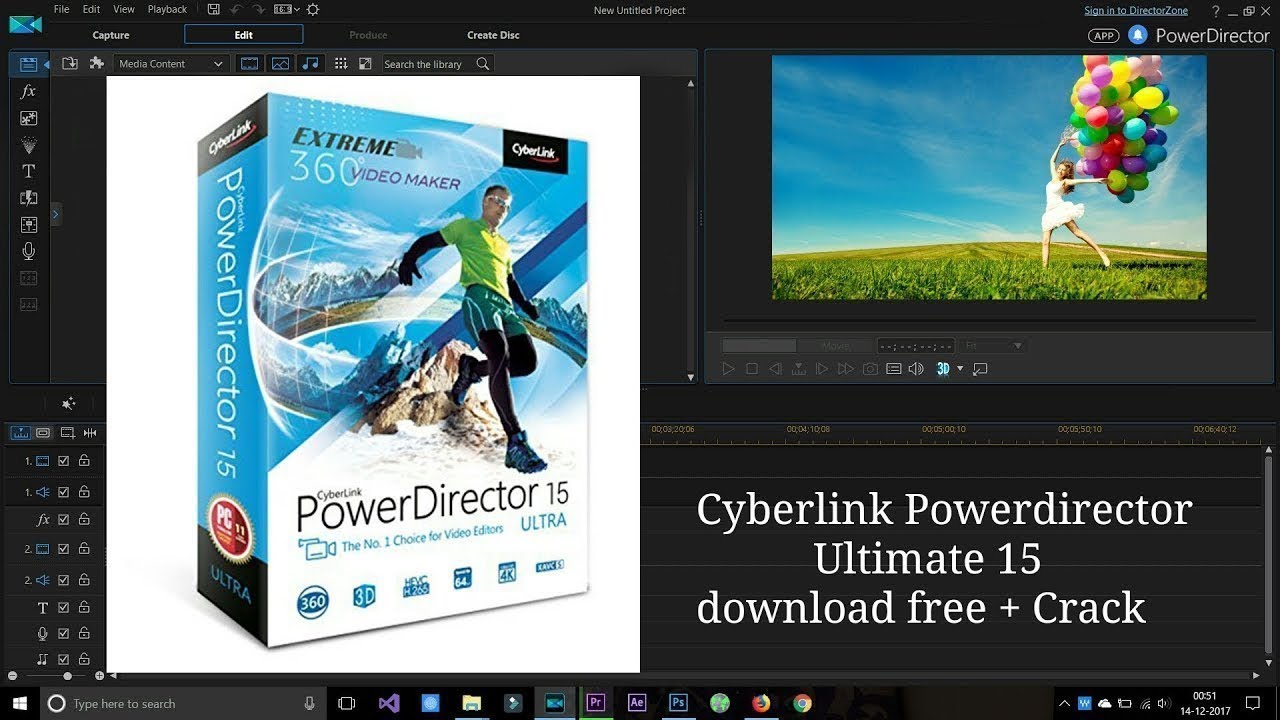The image size is (1280, 720).
Task: Open the Audio Mixing Room
Action: [29, 225]
